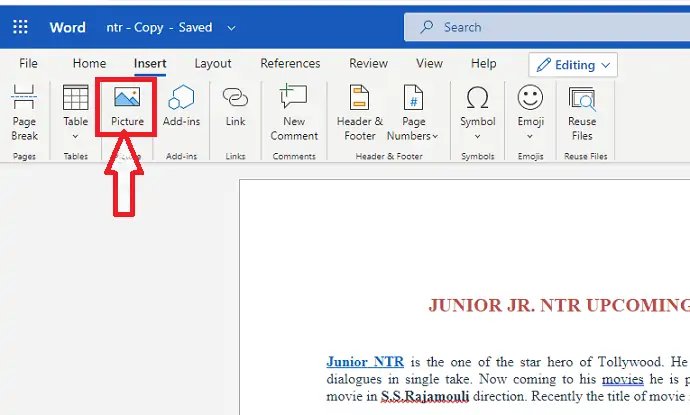Open the File tab
The height and width of the screenshot is (415, 690).
[x=28, y=63]
